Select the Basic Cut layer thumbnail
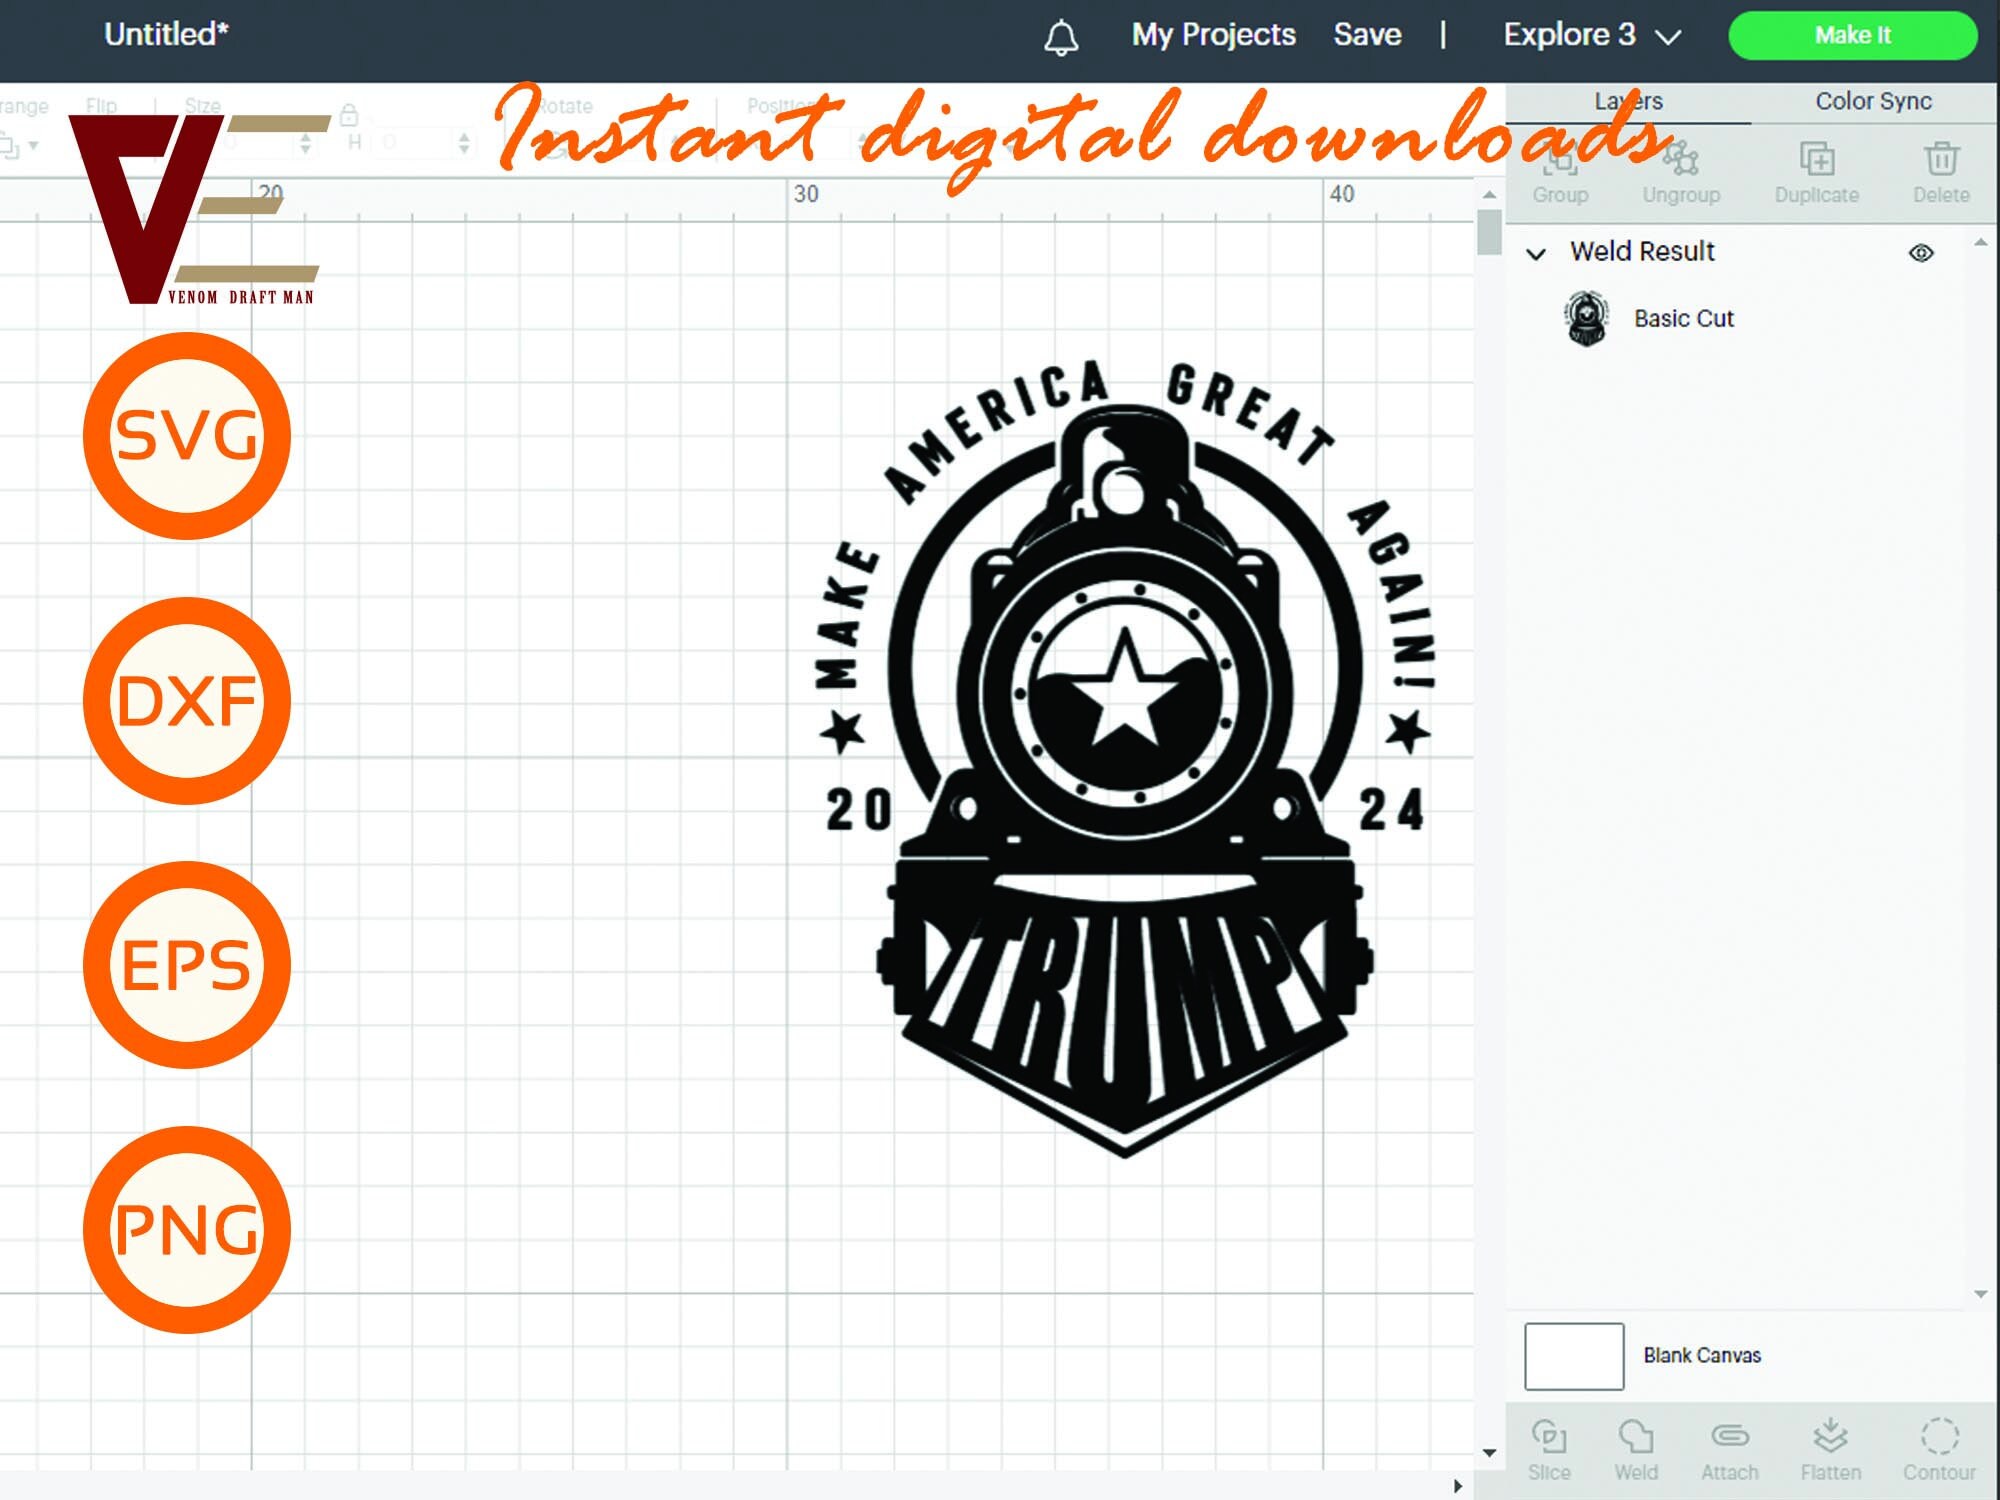 click(1586, 319)
